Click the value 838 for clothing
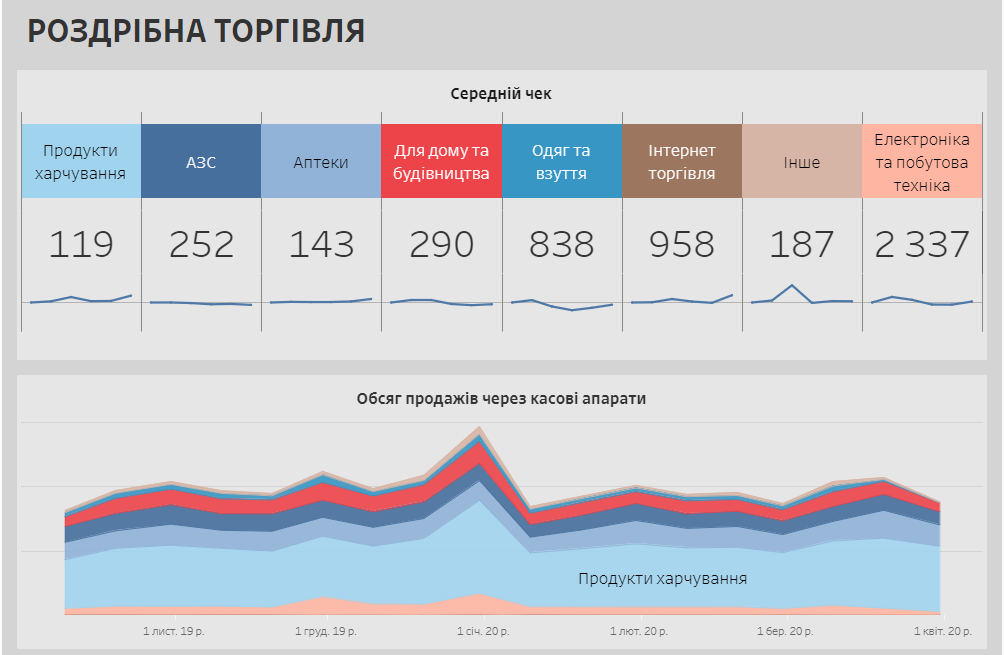 click(561, 244)
